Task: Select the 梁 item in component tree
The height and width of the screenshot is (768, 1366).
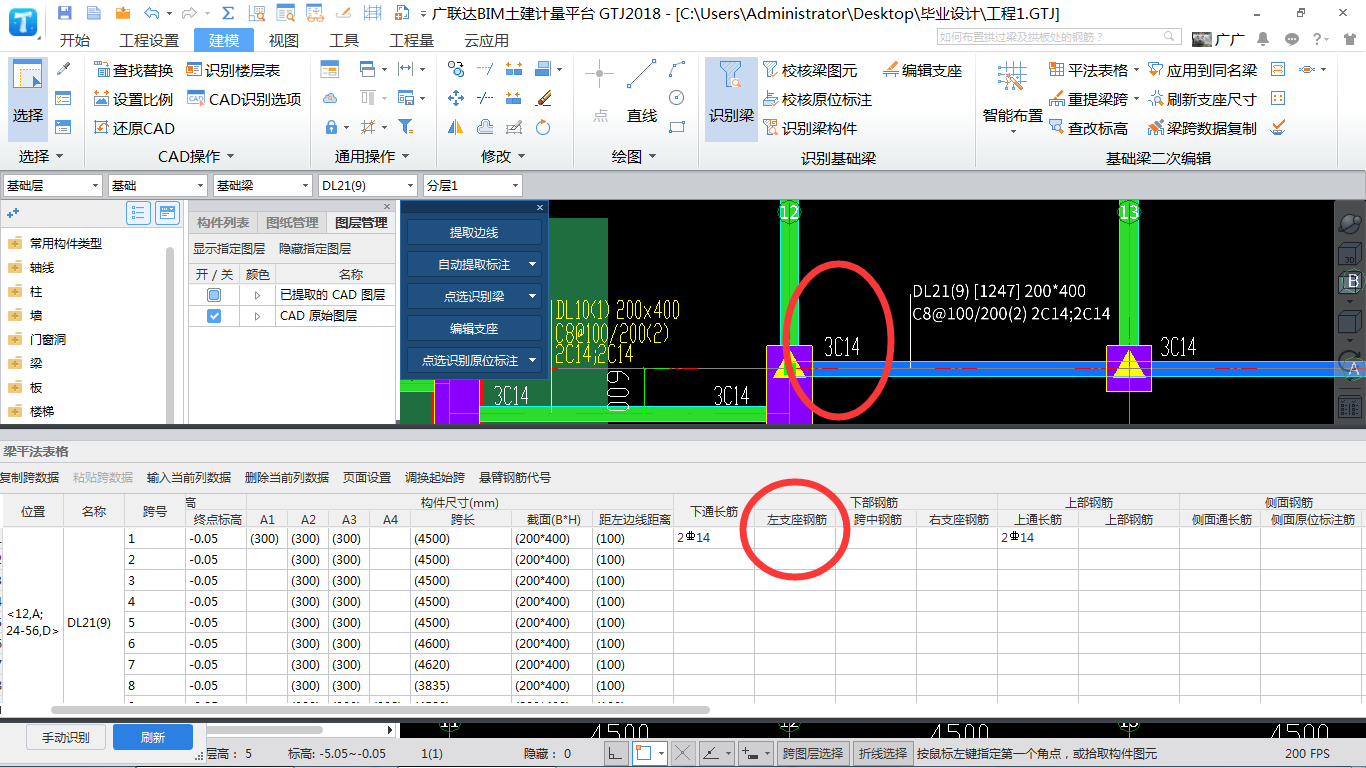Action: [36, 364]
